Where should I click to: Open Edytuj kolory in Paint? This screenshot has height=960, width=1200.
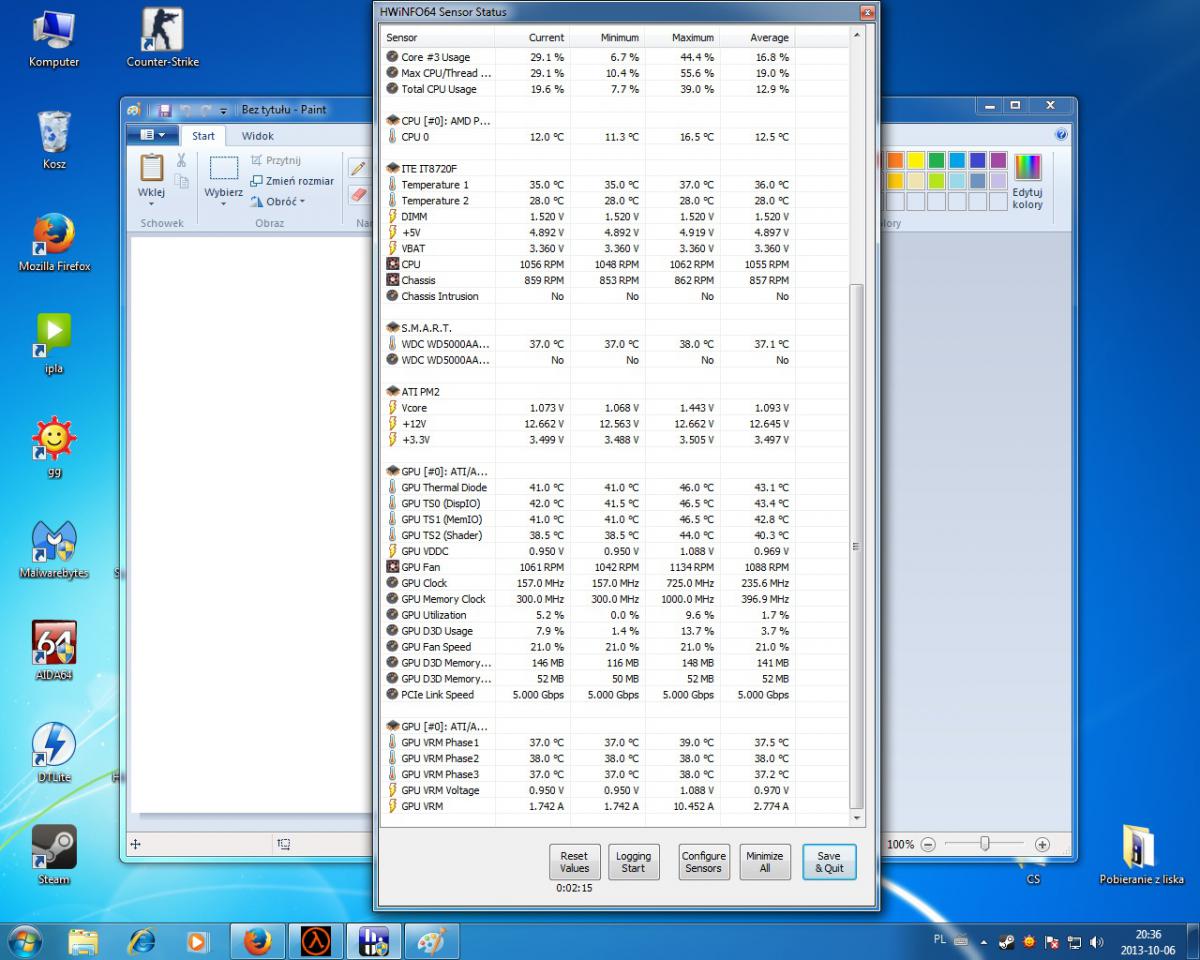click(1027, 181)
